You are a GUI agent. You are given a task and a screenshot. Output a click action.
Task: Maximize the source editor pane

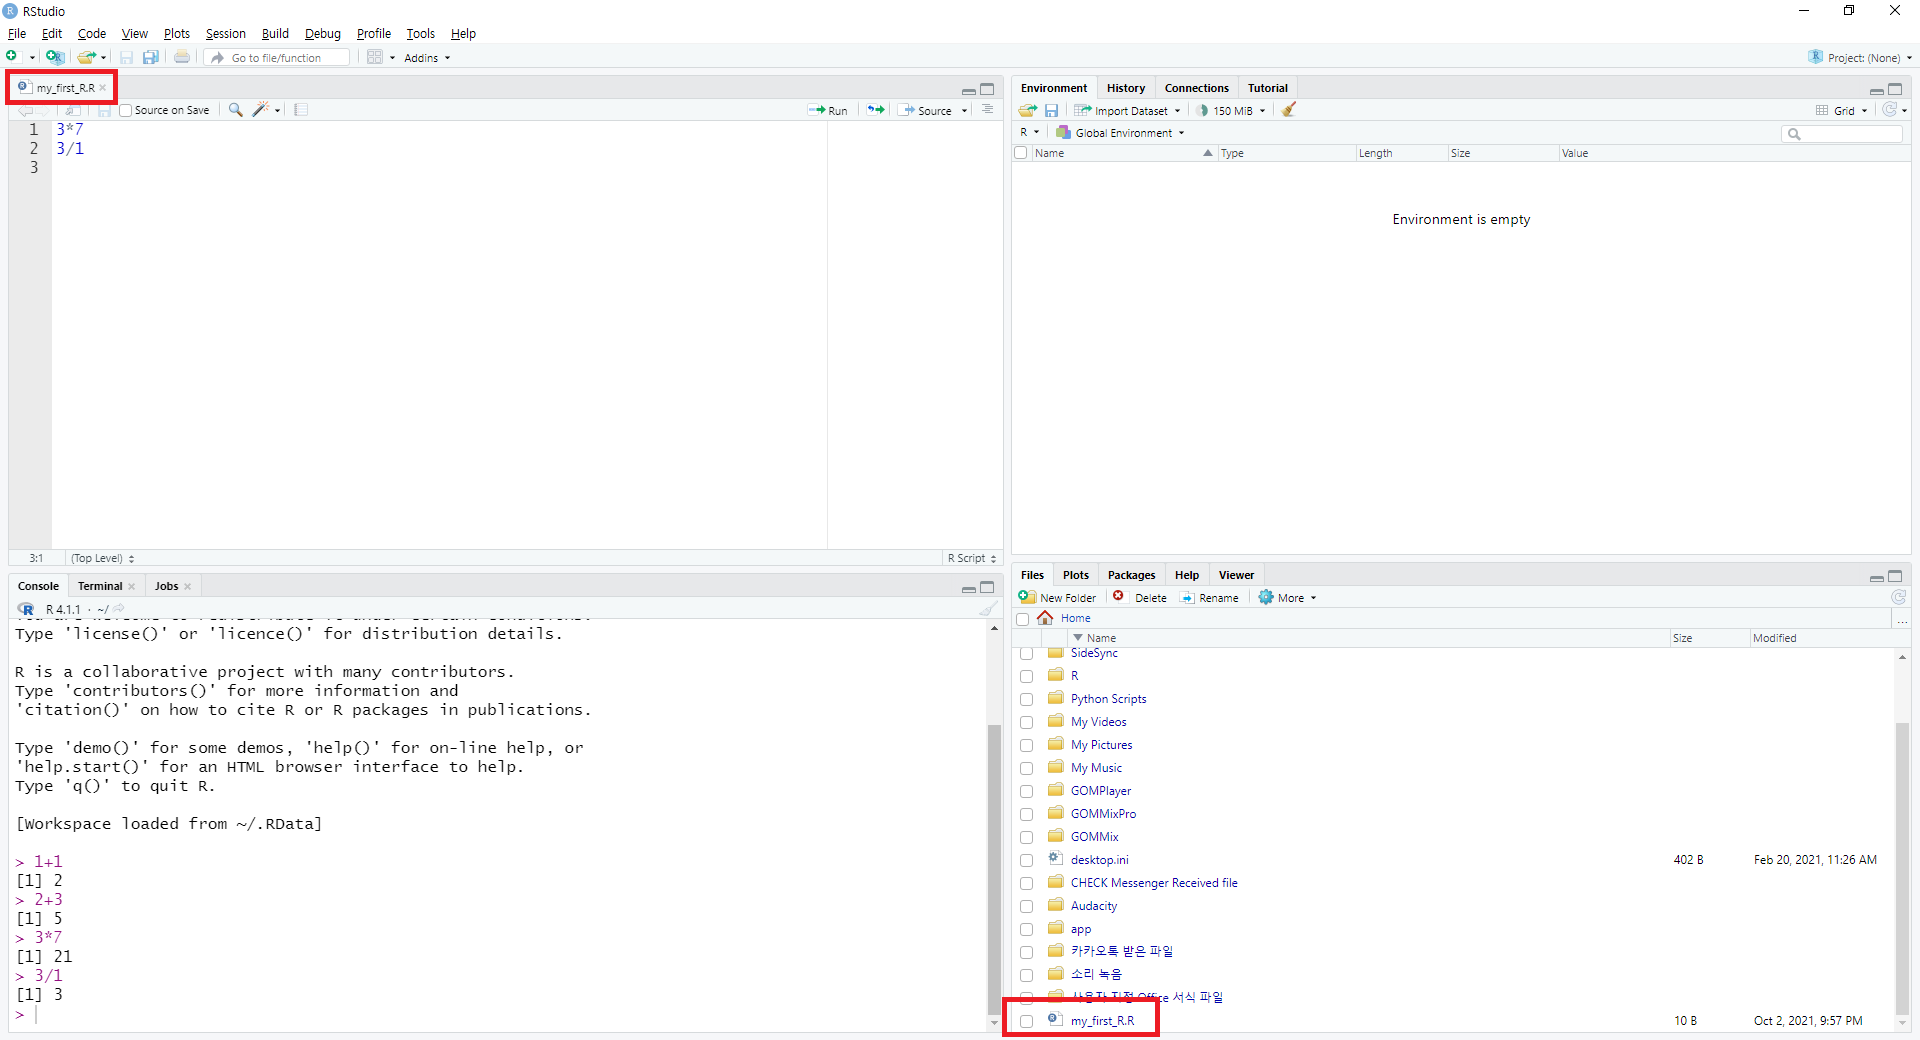(987, 89)
